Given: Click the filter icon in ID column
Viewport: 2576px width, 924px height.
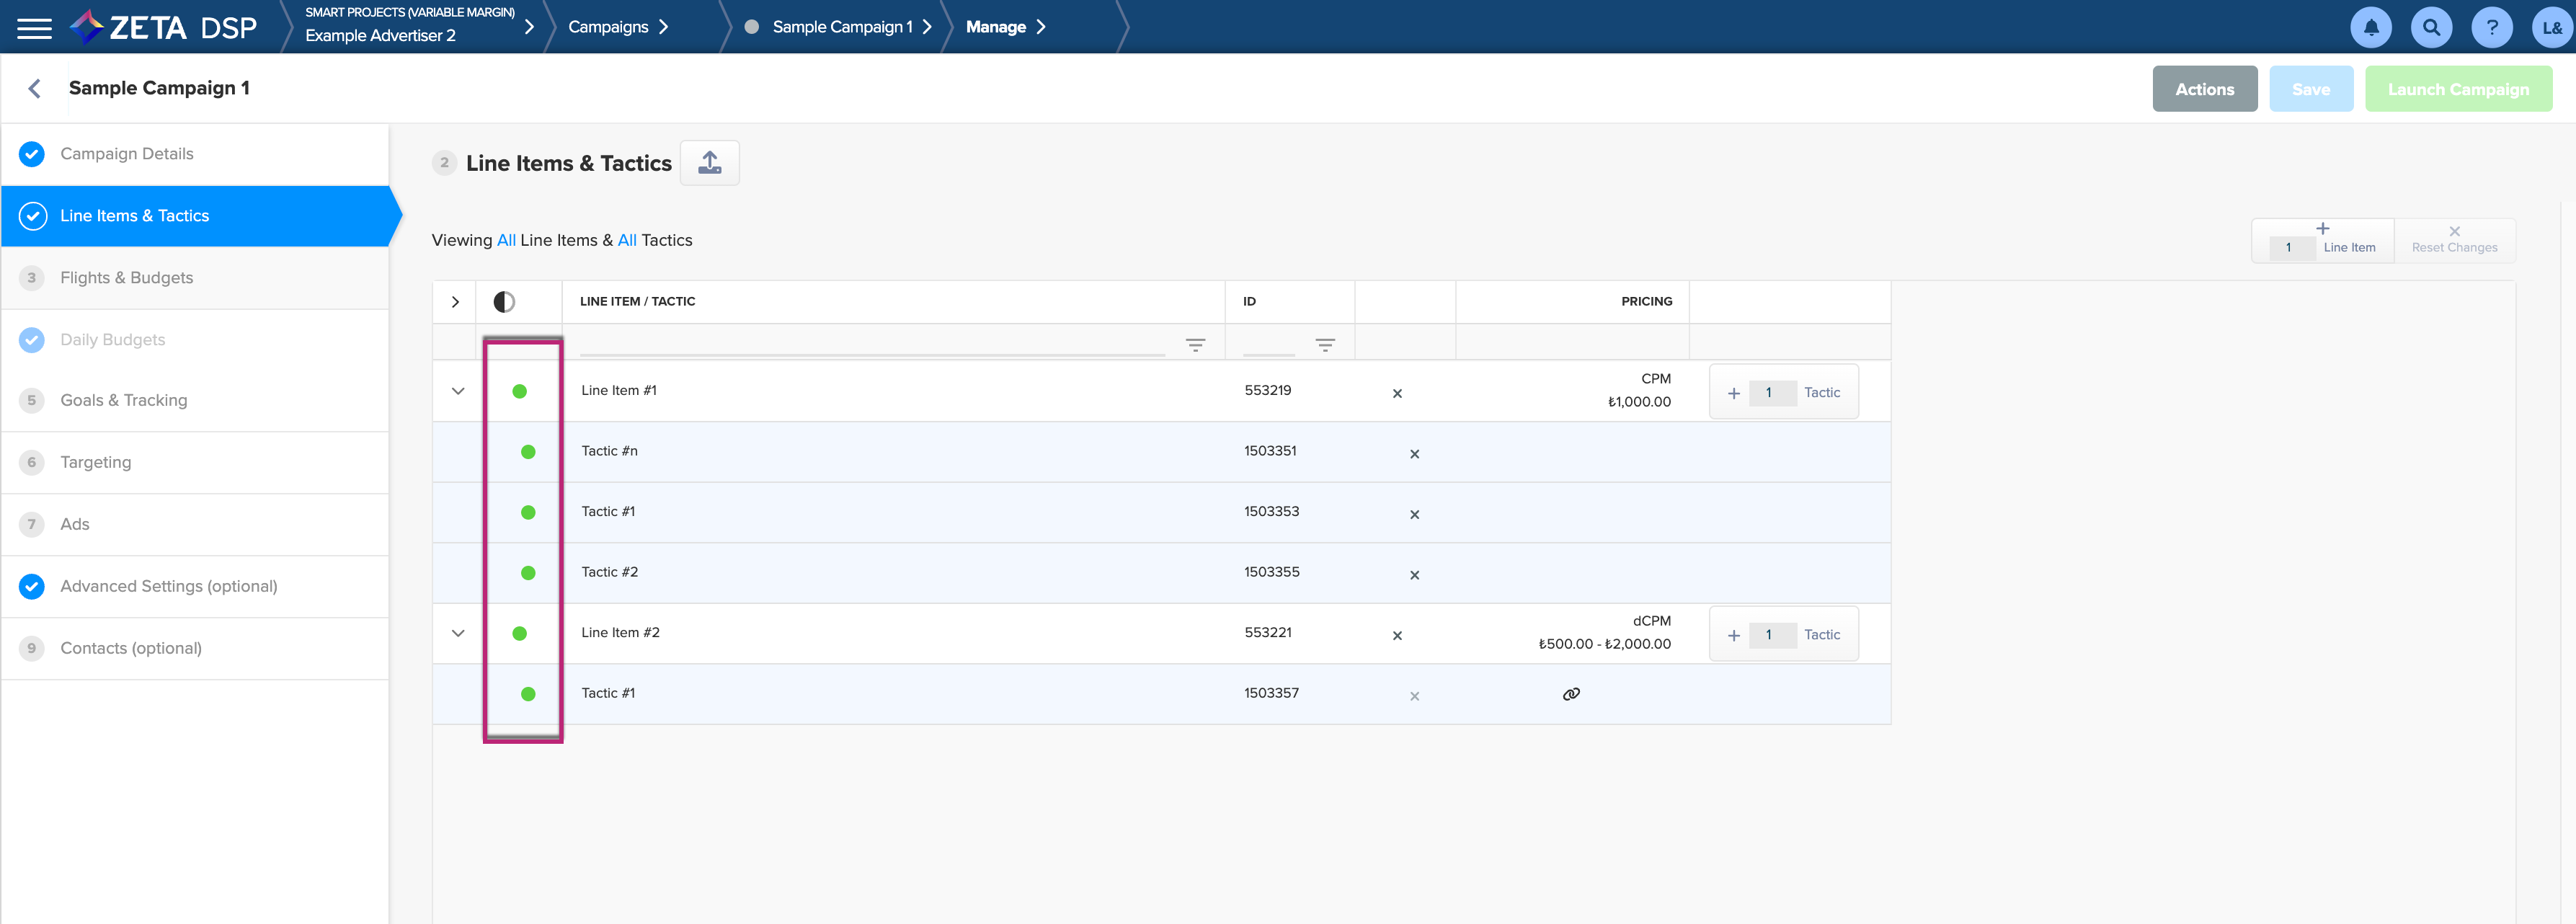Looking at the screenshot, I should pyautogui.click(x=1324, y=345).
